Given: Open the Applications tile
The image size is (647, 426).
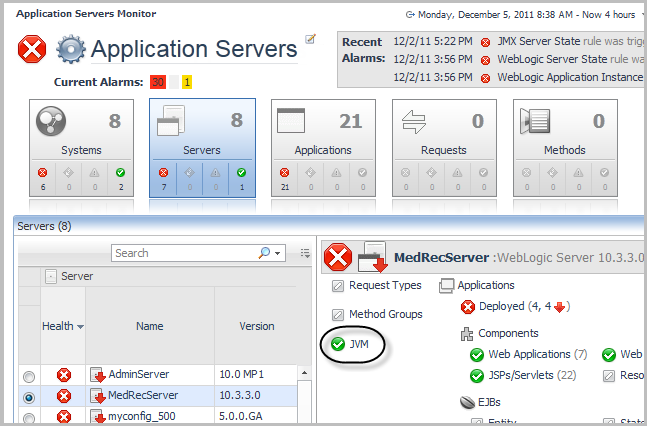Looking at the screenshot, I should click(x=323, y=148).
